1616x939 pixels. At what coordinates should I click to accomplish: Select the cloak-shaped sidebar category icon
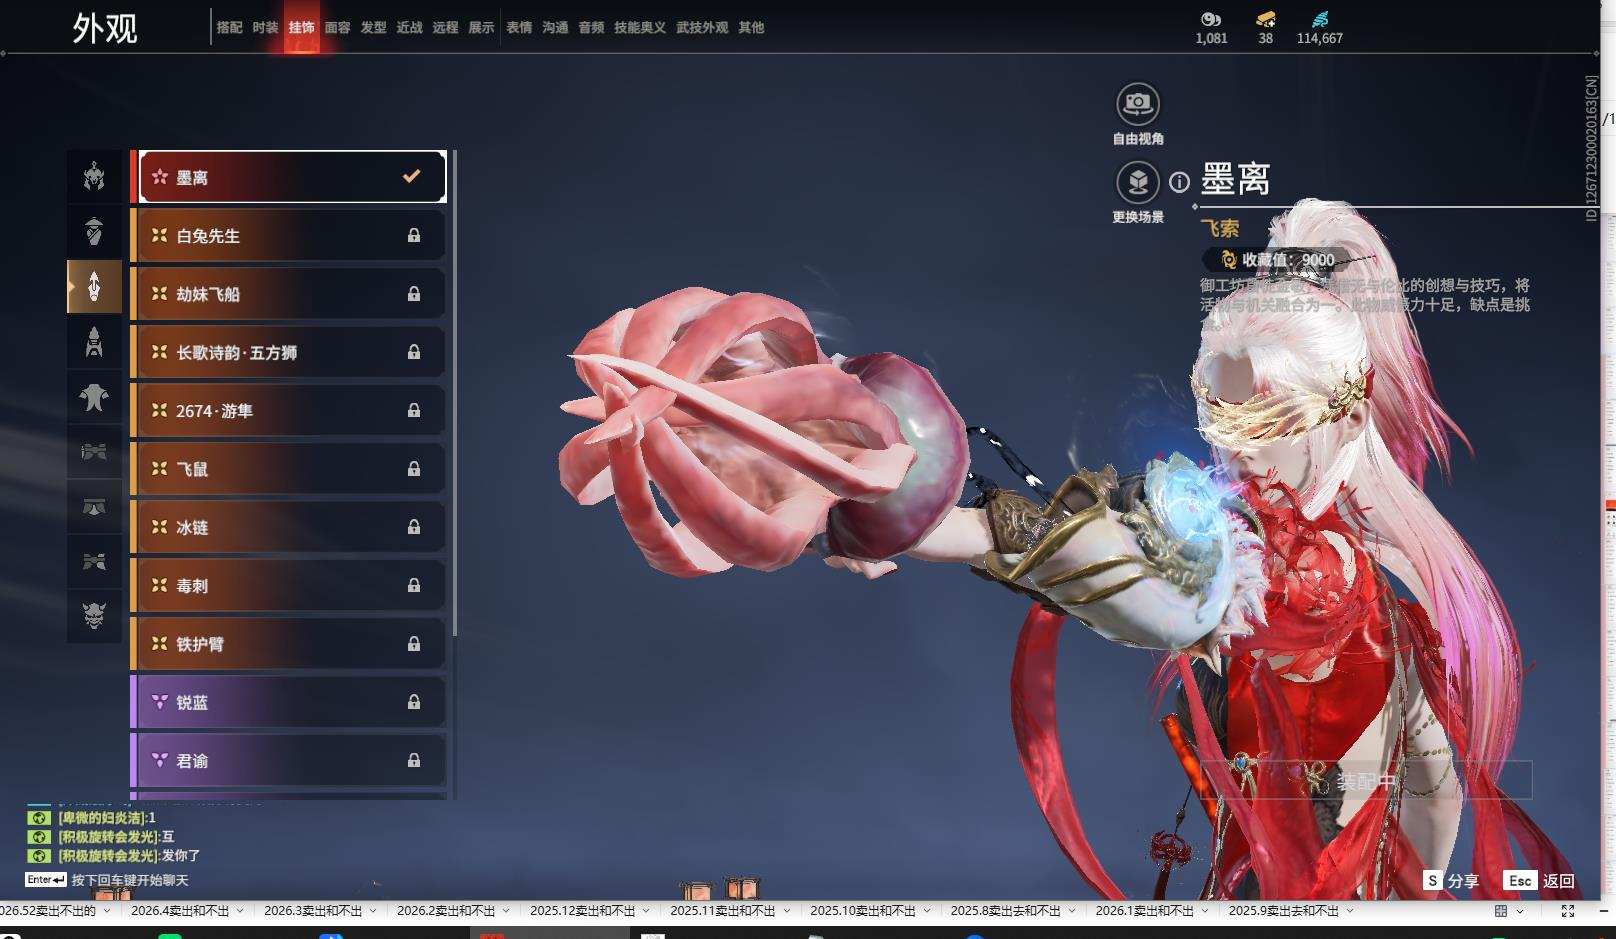(94, 397)
